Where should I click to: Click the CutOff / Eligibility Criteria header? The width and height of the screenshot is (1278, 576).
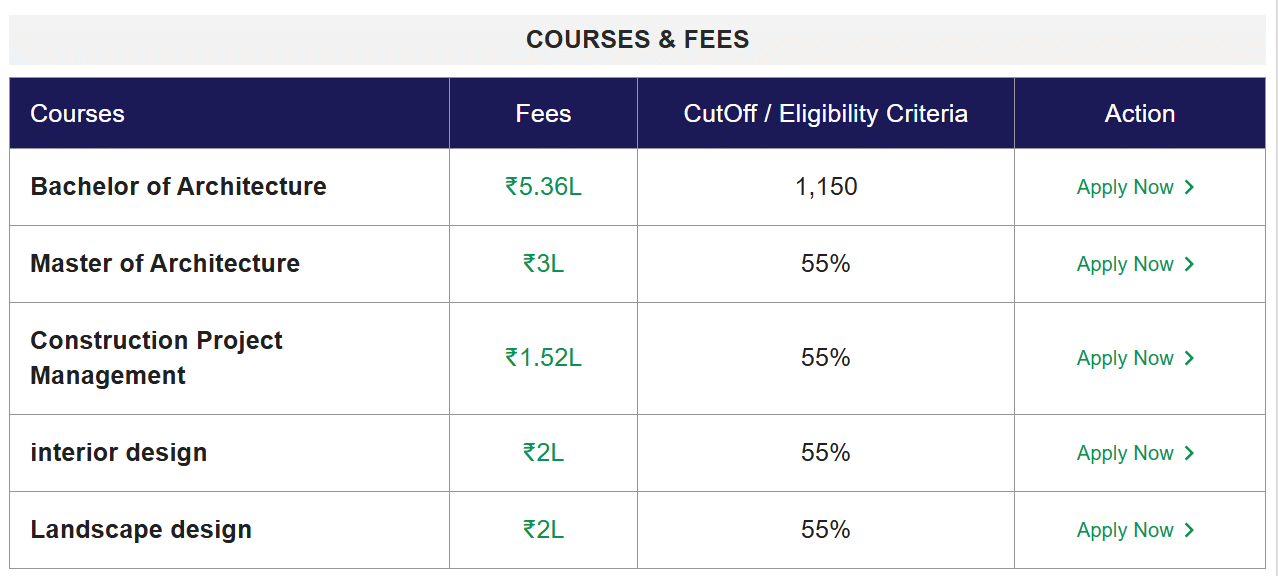tap(825, 114)
